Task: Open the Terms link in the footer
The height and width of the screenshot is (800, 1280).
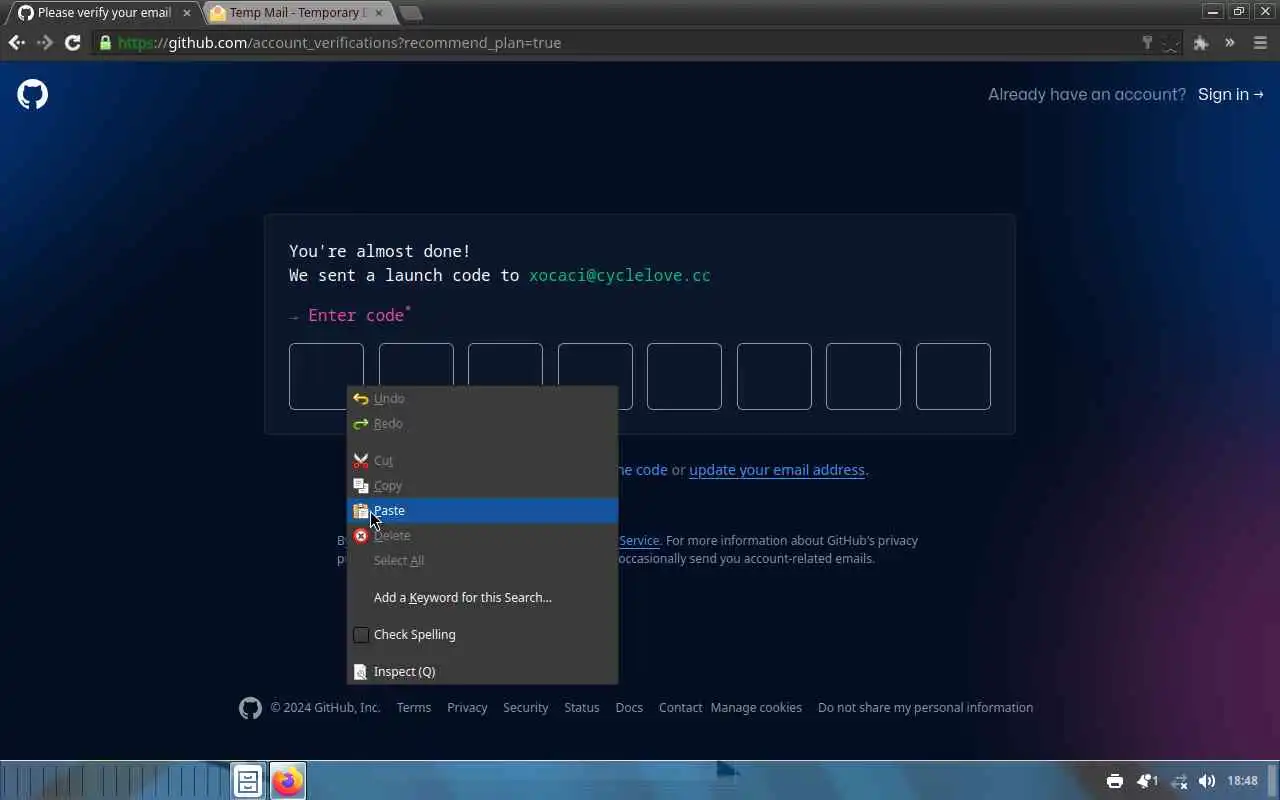Action: [414, 708]
